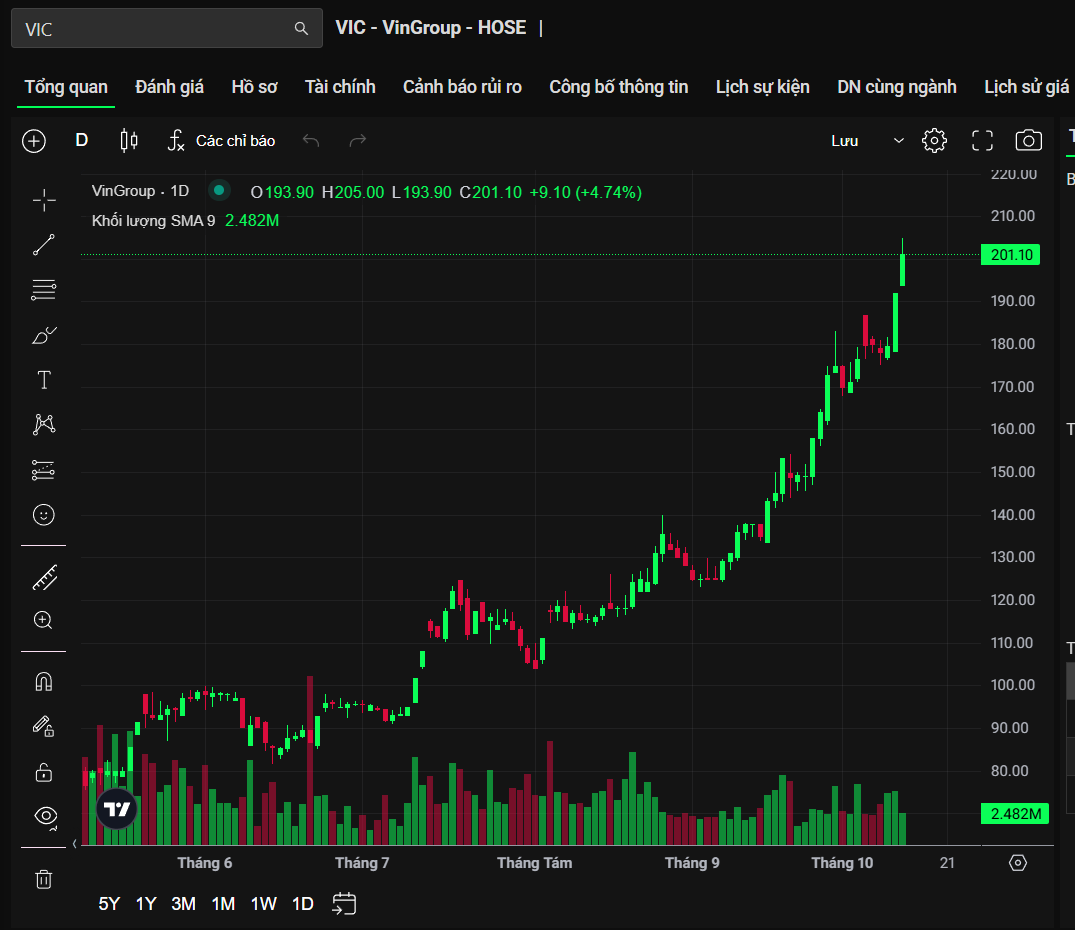
Task: Select the trend line drawing tool
Action: coord(44,245)
